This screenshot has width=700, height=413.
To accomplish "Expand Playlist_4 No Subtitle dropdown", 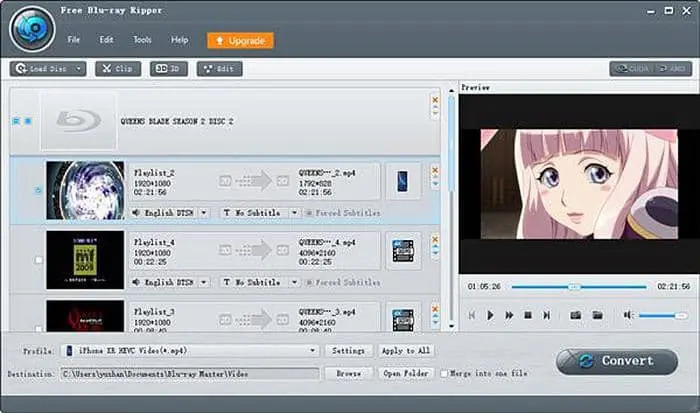I will click(294, 282).
